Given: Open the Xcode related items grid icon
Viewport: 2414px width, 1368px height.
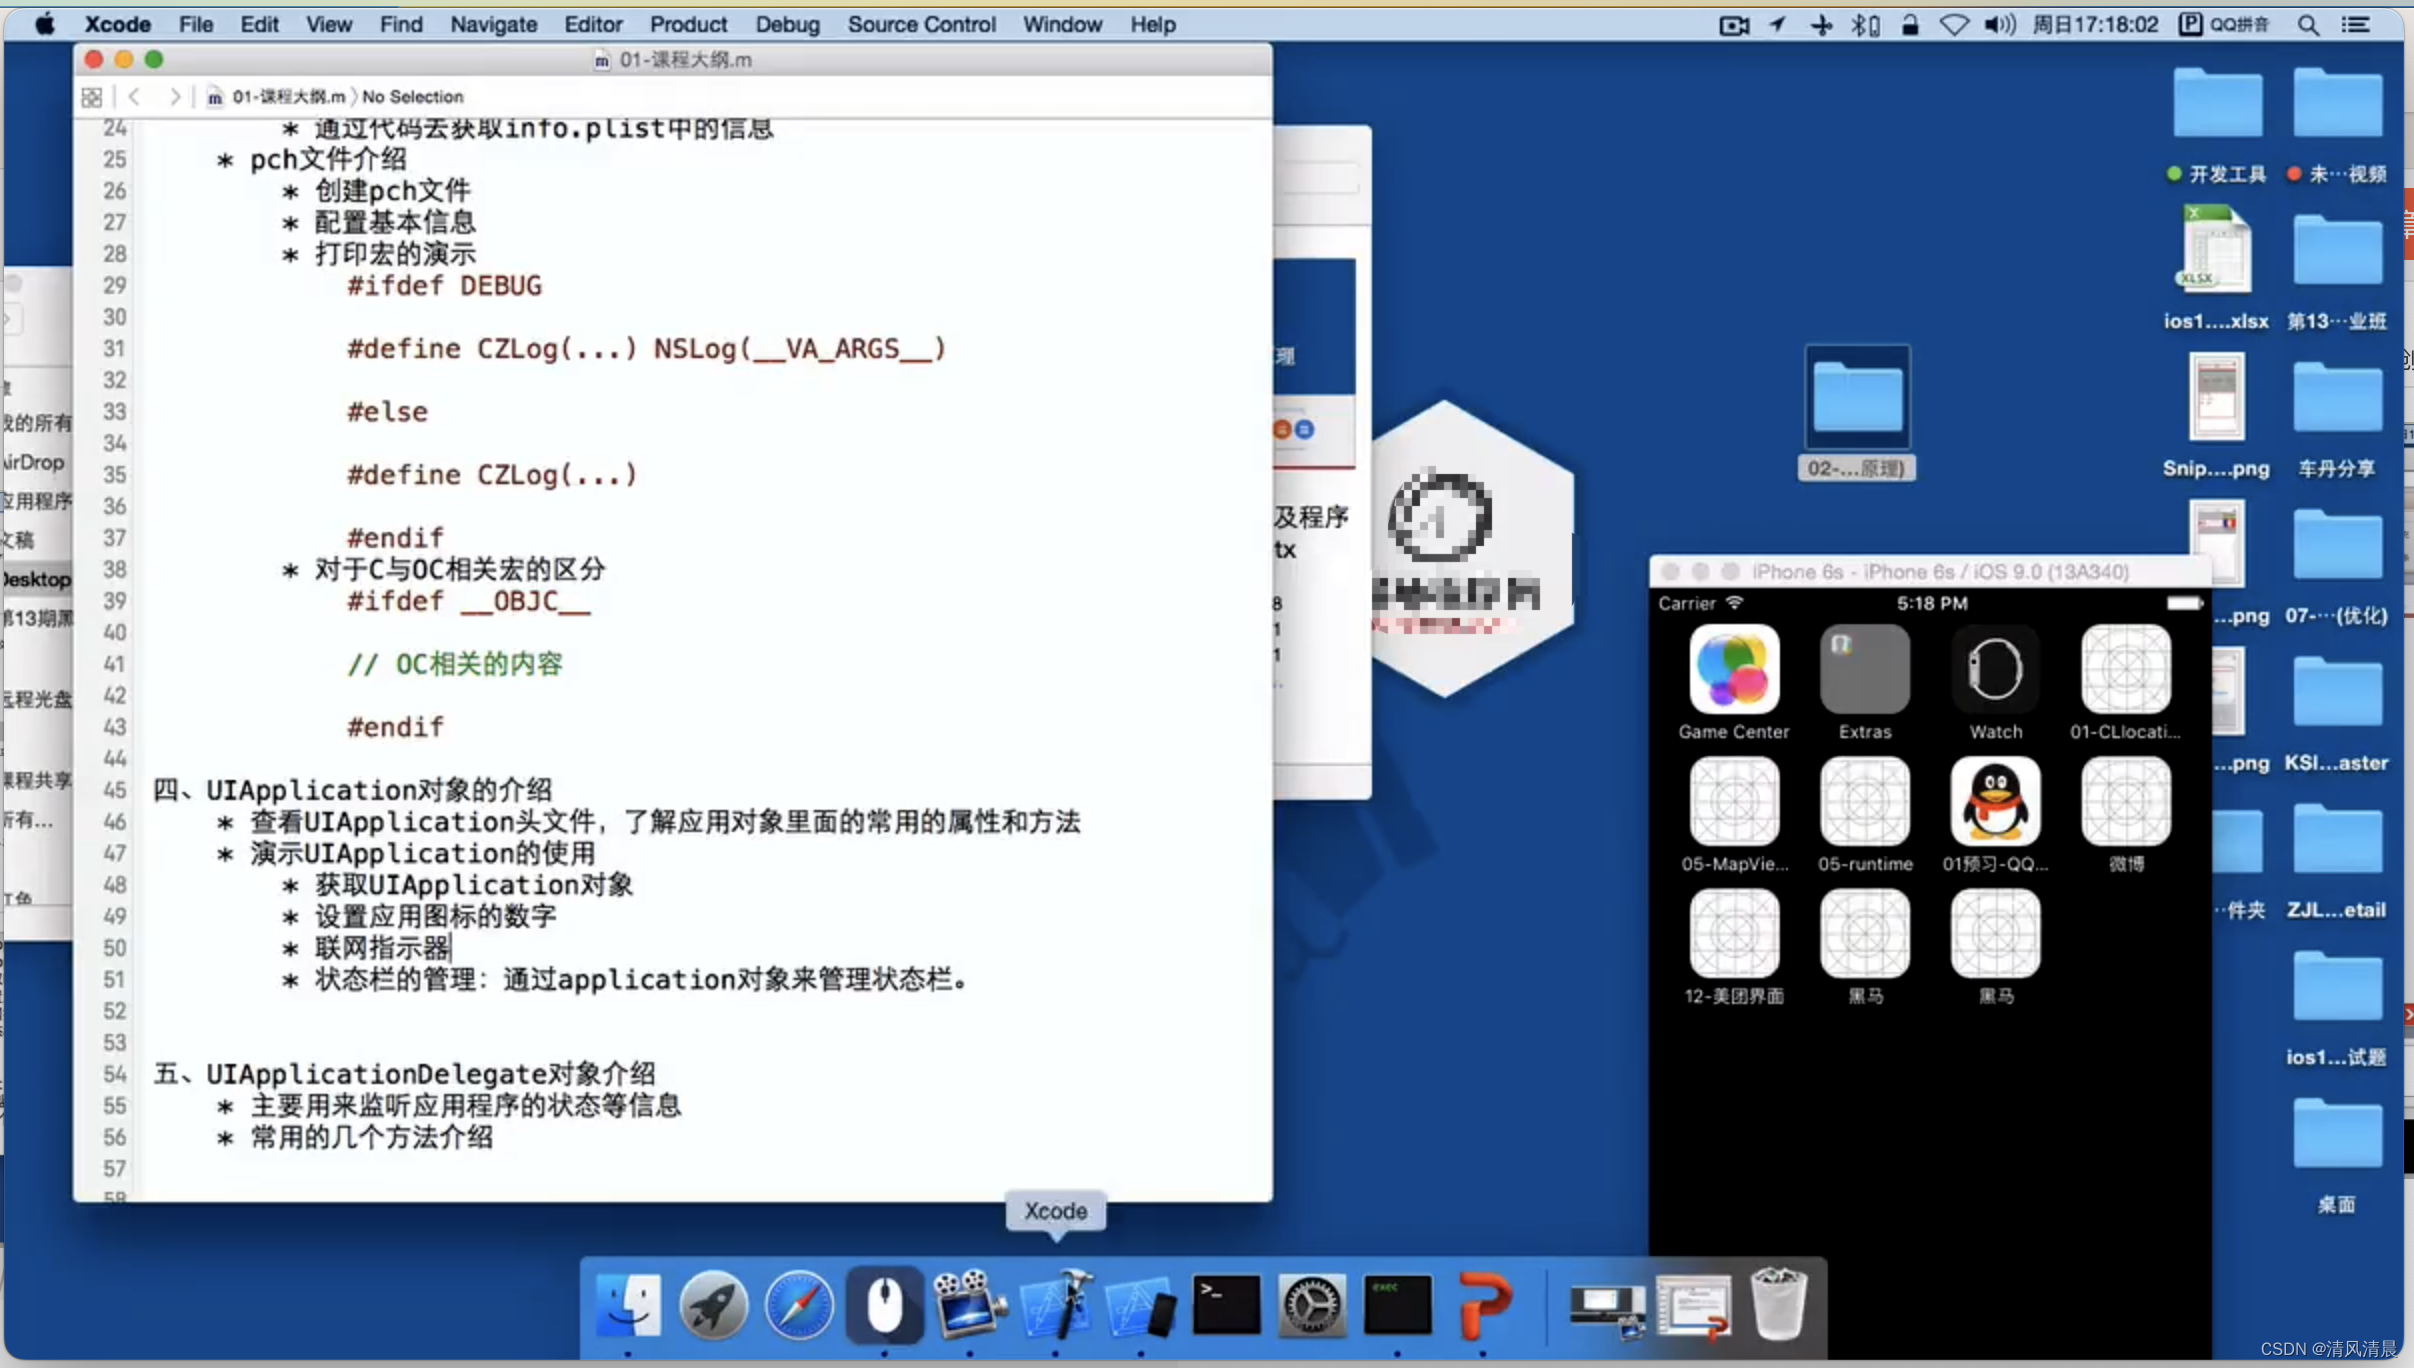Looking at the screenshot, I should (x=91, y=97).
